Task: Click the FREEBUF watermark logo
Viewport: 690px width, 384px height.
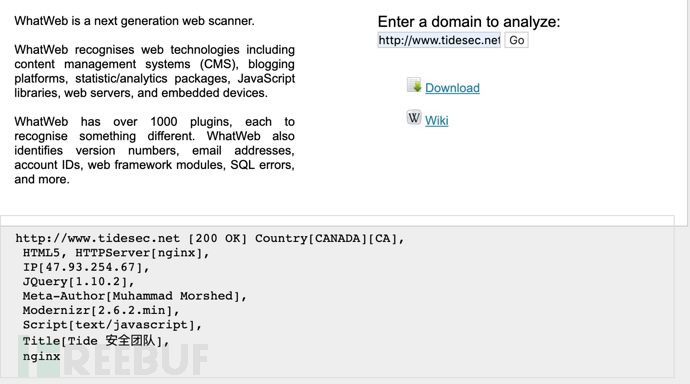Action: pos(113,359)
